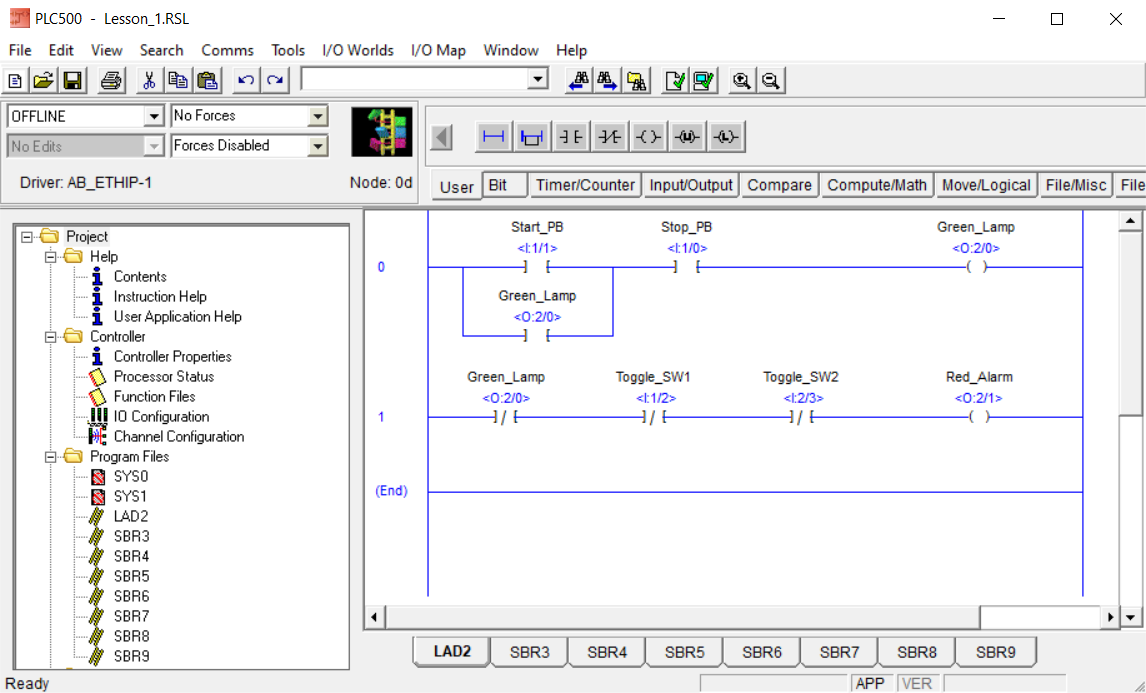Insert a new rung with the rung icon
The height and width of the screenshot is (693, 1146).
point(493,137)
